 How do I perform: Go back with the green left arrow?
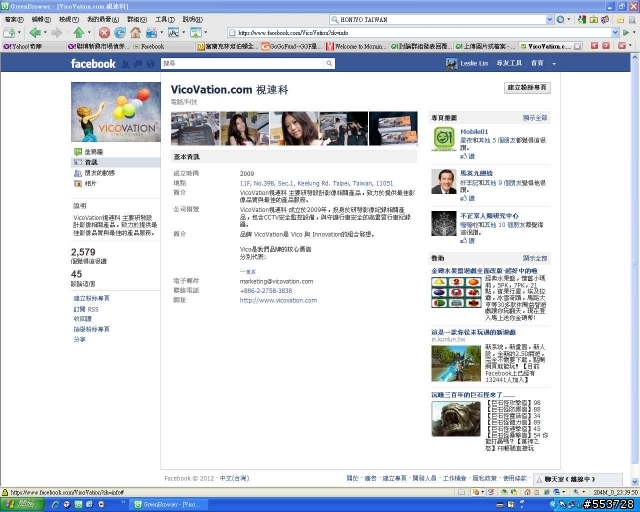(35, 33)
